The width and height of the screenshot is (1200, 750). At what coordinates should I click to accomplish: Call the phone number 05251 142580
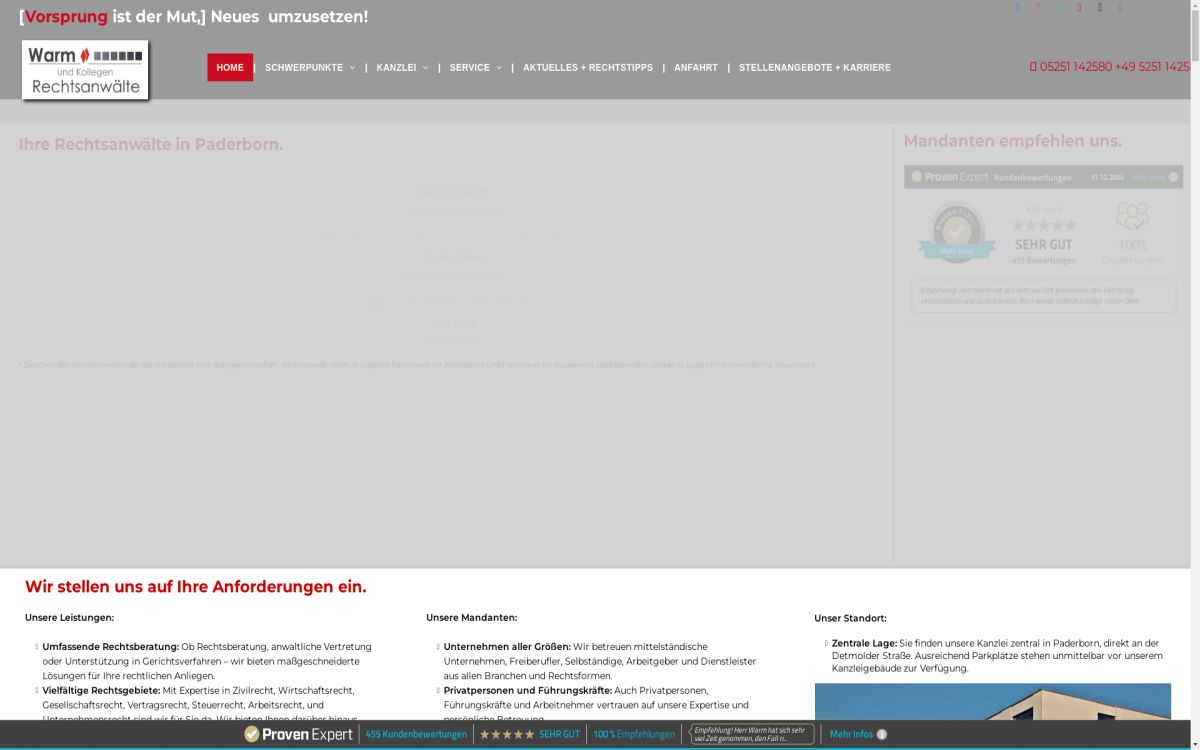[1075, 67]
